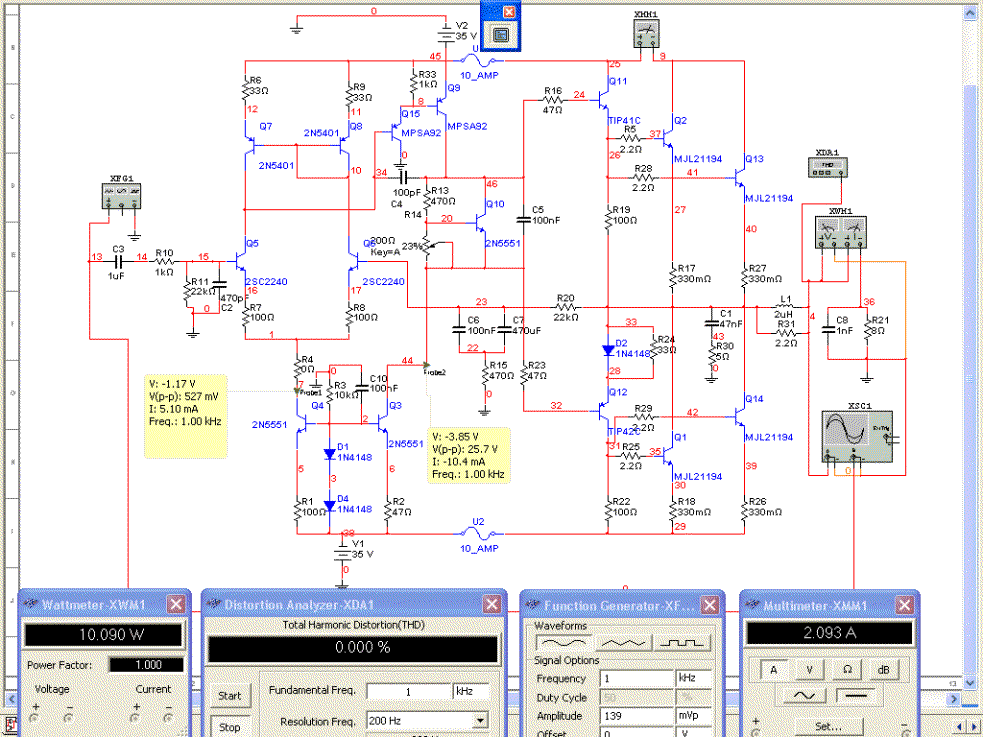Open the Resolution Freq. 200 Hz dropdown

[480, 721]
